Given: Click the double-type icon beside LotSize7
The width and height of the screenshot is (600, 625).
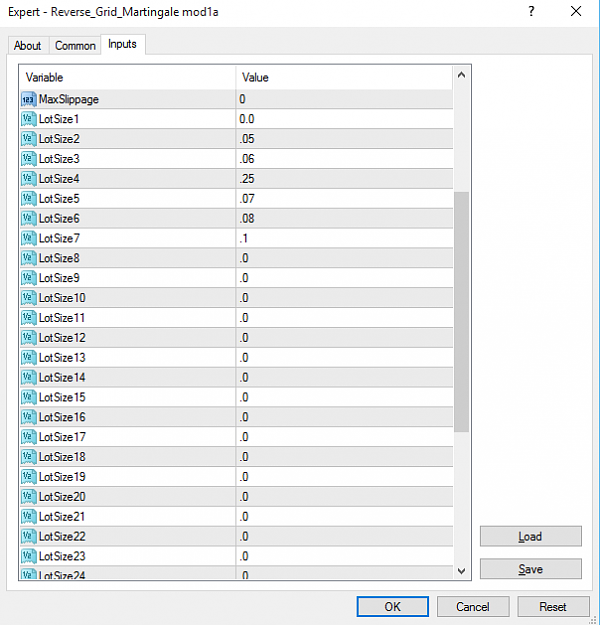Looking at the screenshot, I should click(28, 238).
